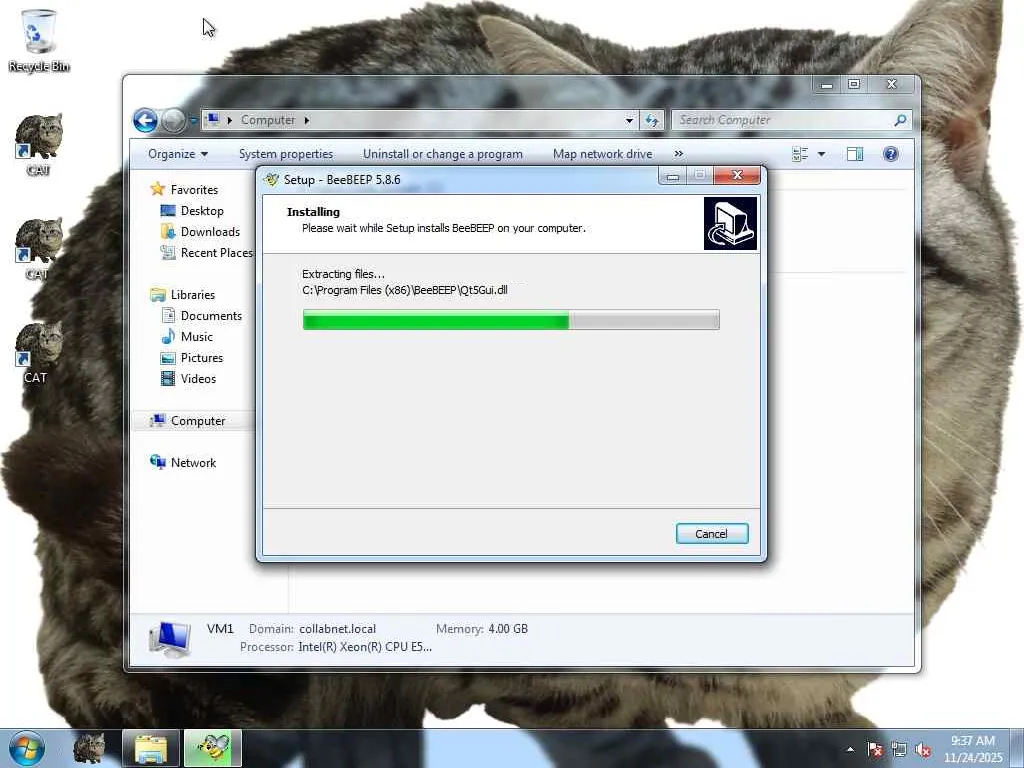This screenshot has height=768, width=1024.
Task: Open Explorer help
Action: click(891, 154)
